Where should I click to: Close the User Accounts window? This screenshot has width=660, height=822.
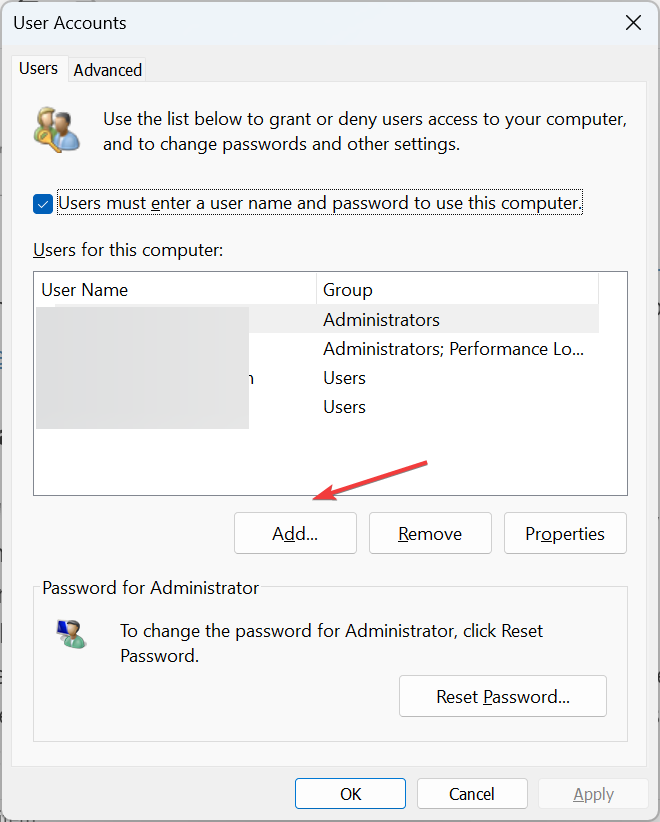click(x=633, y=23)
